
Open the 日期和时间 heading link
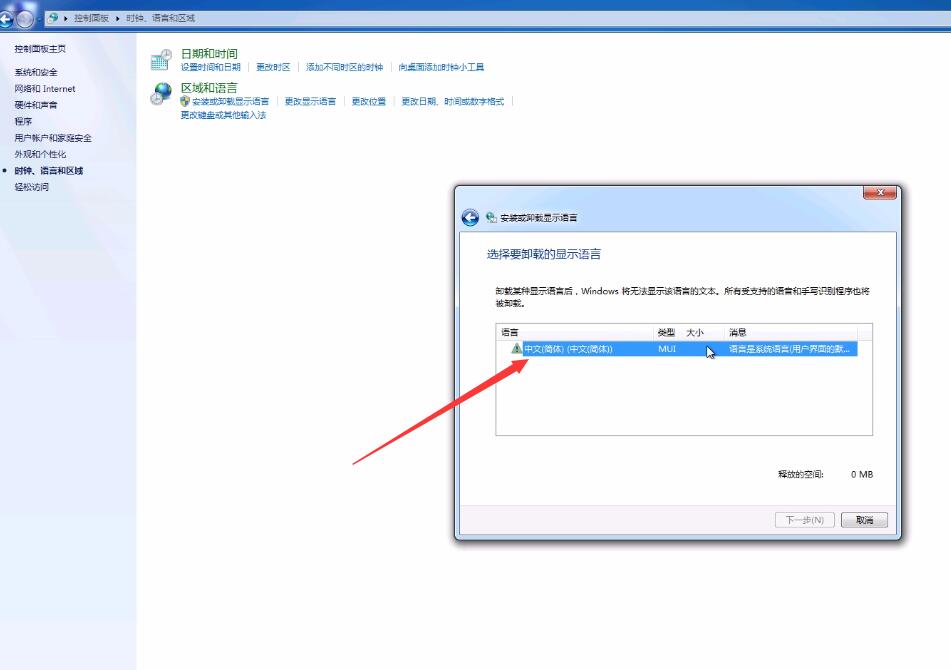click(x=209, y=54)
